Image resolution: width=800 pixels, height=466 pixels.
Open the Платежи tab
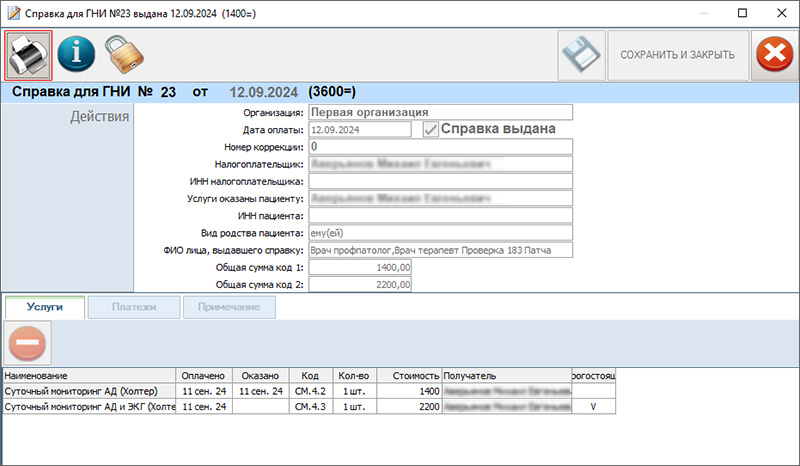[133, 307]
